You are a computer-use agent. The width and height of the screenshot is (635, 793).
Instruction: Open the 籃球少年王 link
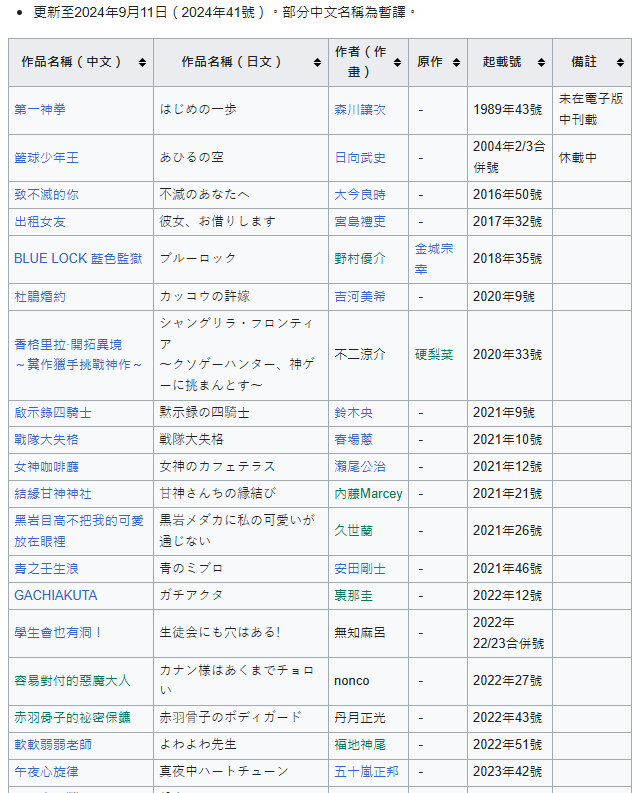tap(47, 158)
